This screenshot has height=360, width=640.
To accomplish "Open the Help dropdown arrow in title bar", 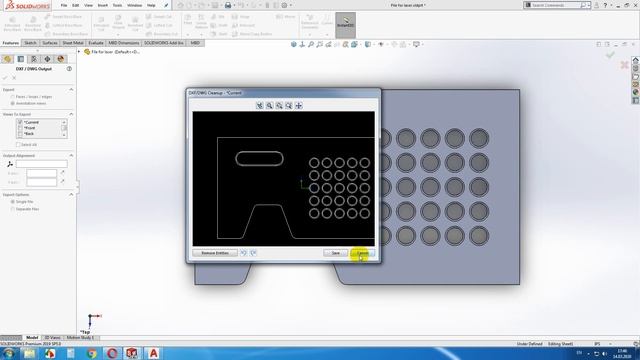I will click(611, 5).
